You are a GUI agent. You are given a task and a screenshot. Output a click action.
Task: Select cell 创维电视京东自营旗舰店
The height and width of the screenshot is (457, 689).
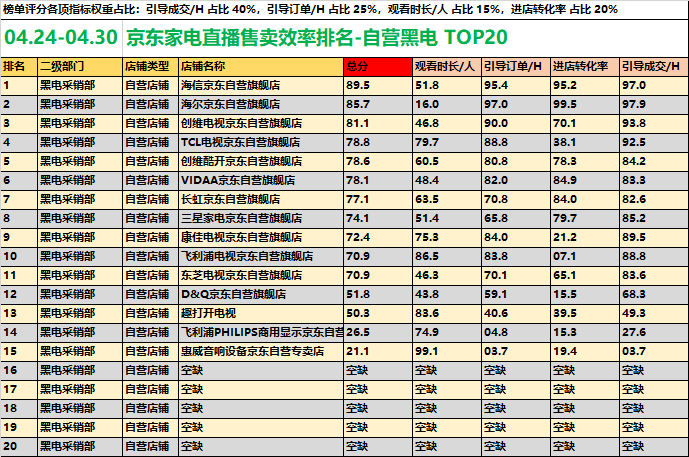(x=261, y=123)
